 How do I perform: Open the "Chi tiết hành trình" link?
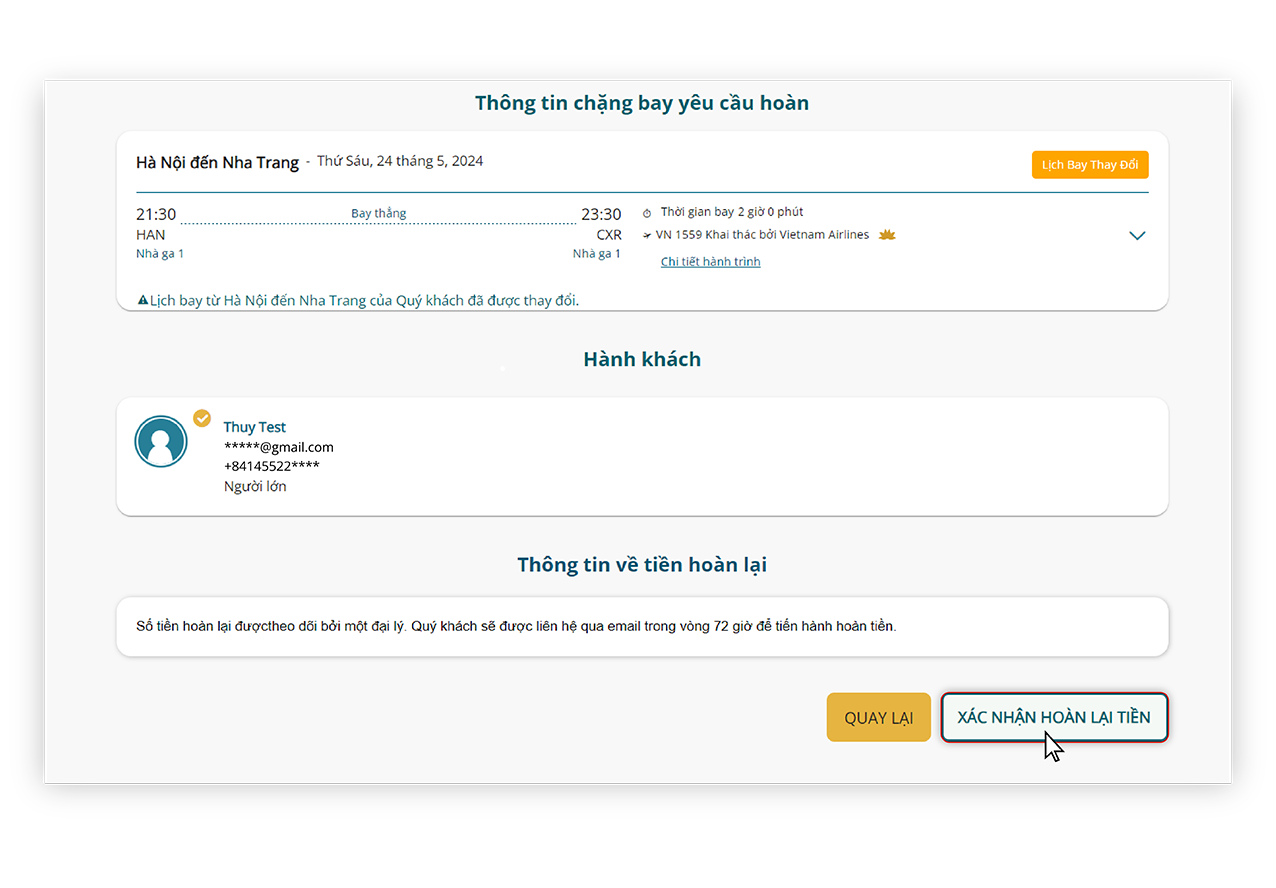coord(710,262)
